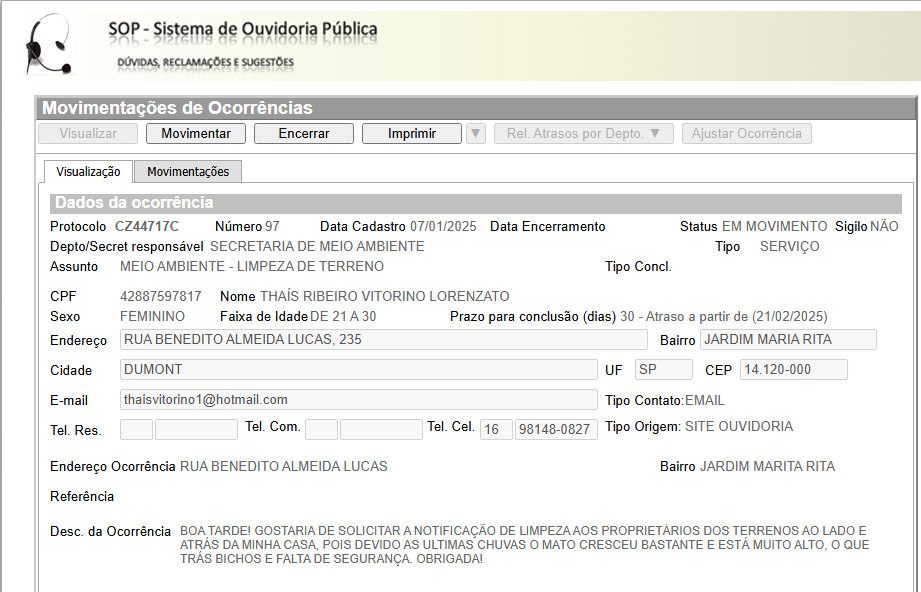
Task: Click Encerrar to close the occurrence
Action: click(303, 134)
